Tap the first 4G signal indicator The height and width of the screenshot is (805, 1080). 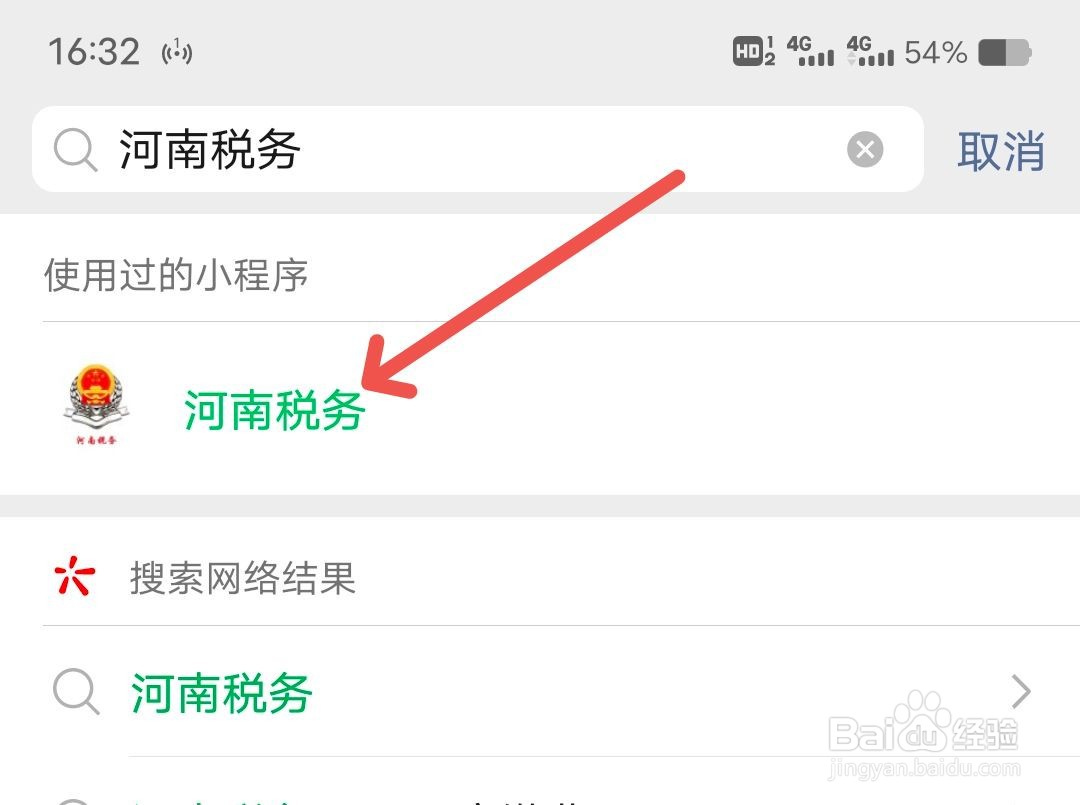pyautogui.click(x=810, y=52)
